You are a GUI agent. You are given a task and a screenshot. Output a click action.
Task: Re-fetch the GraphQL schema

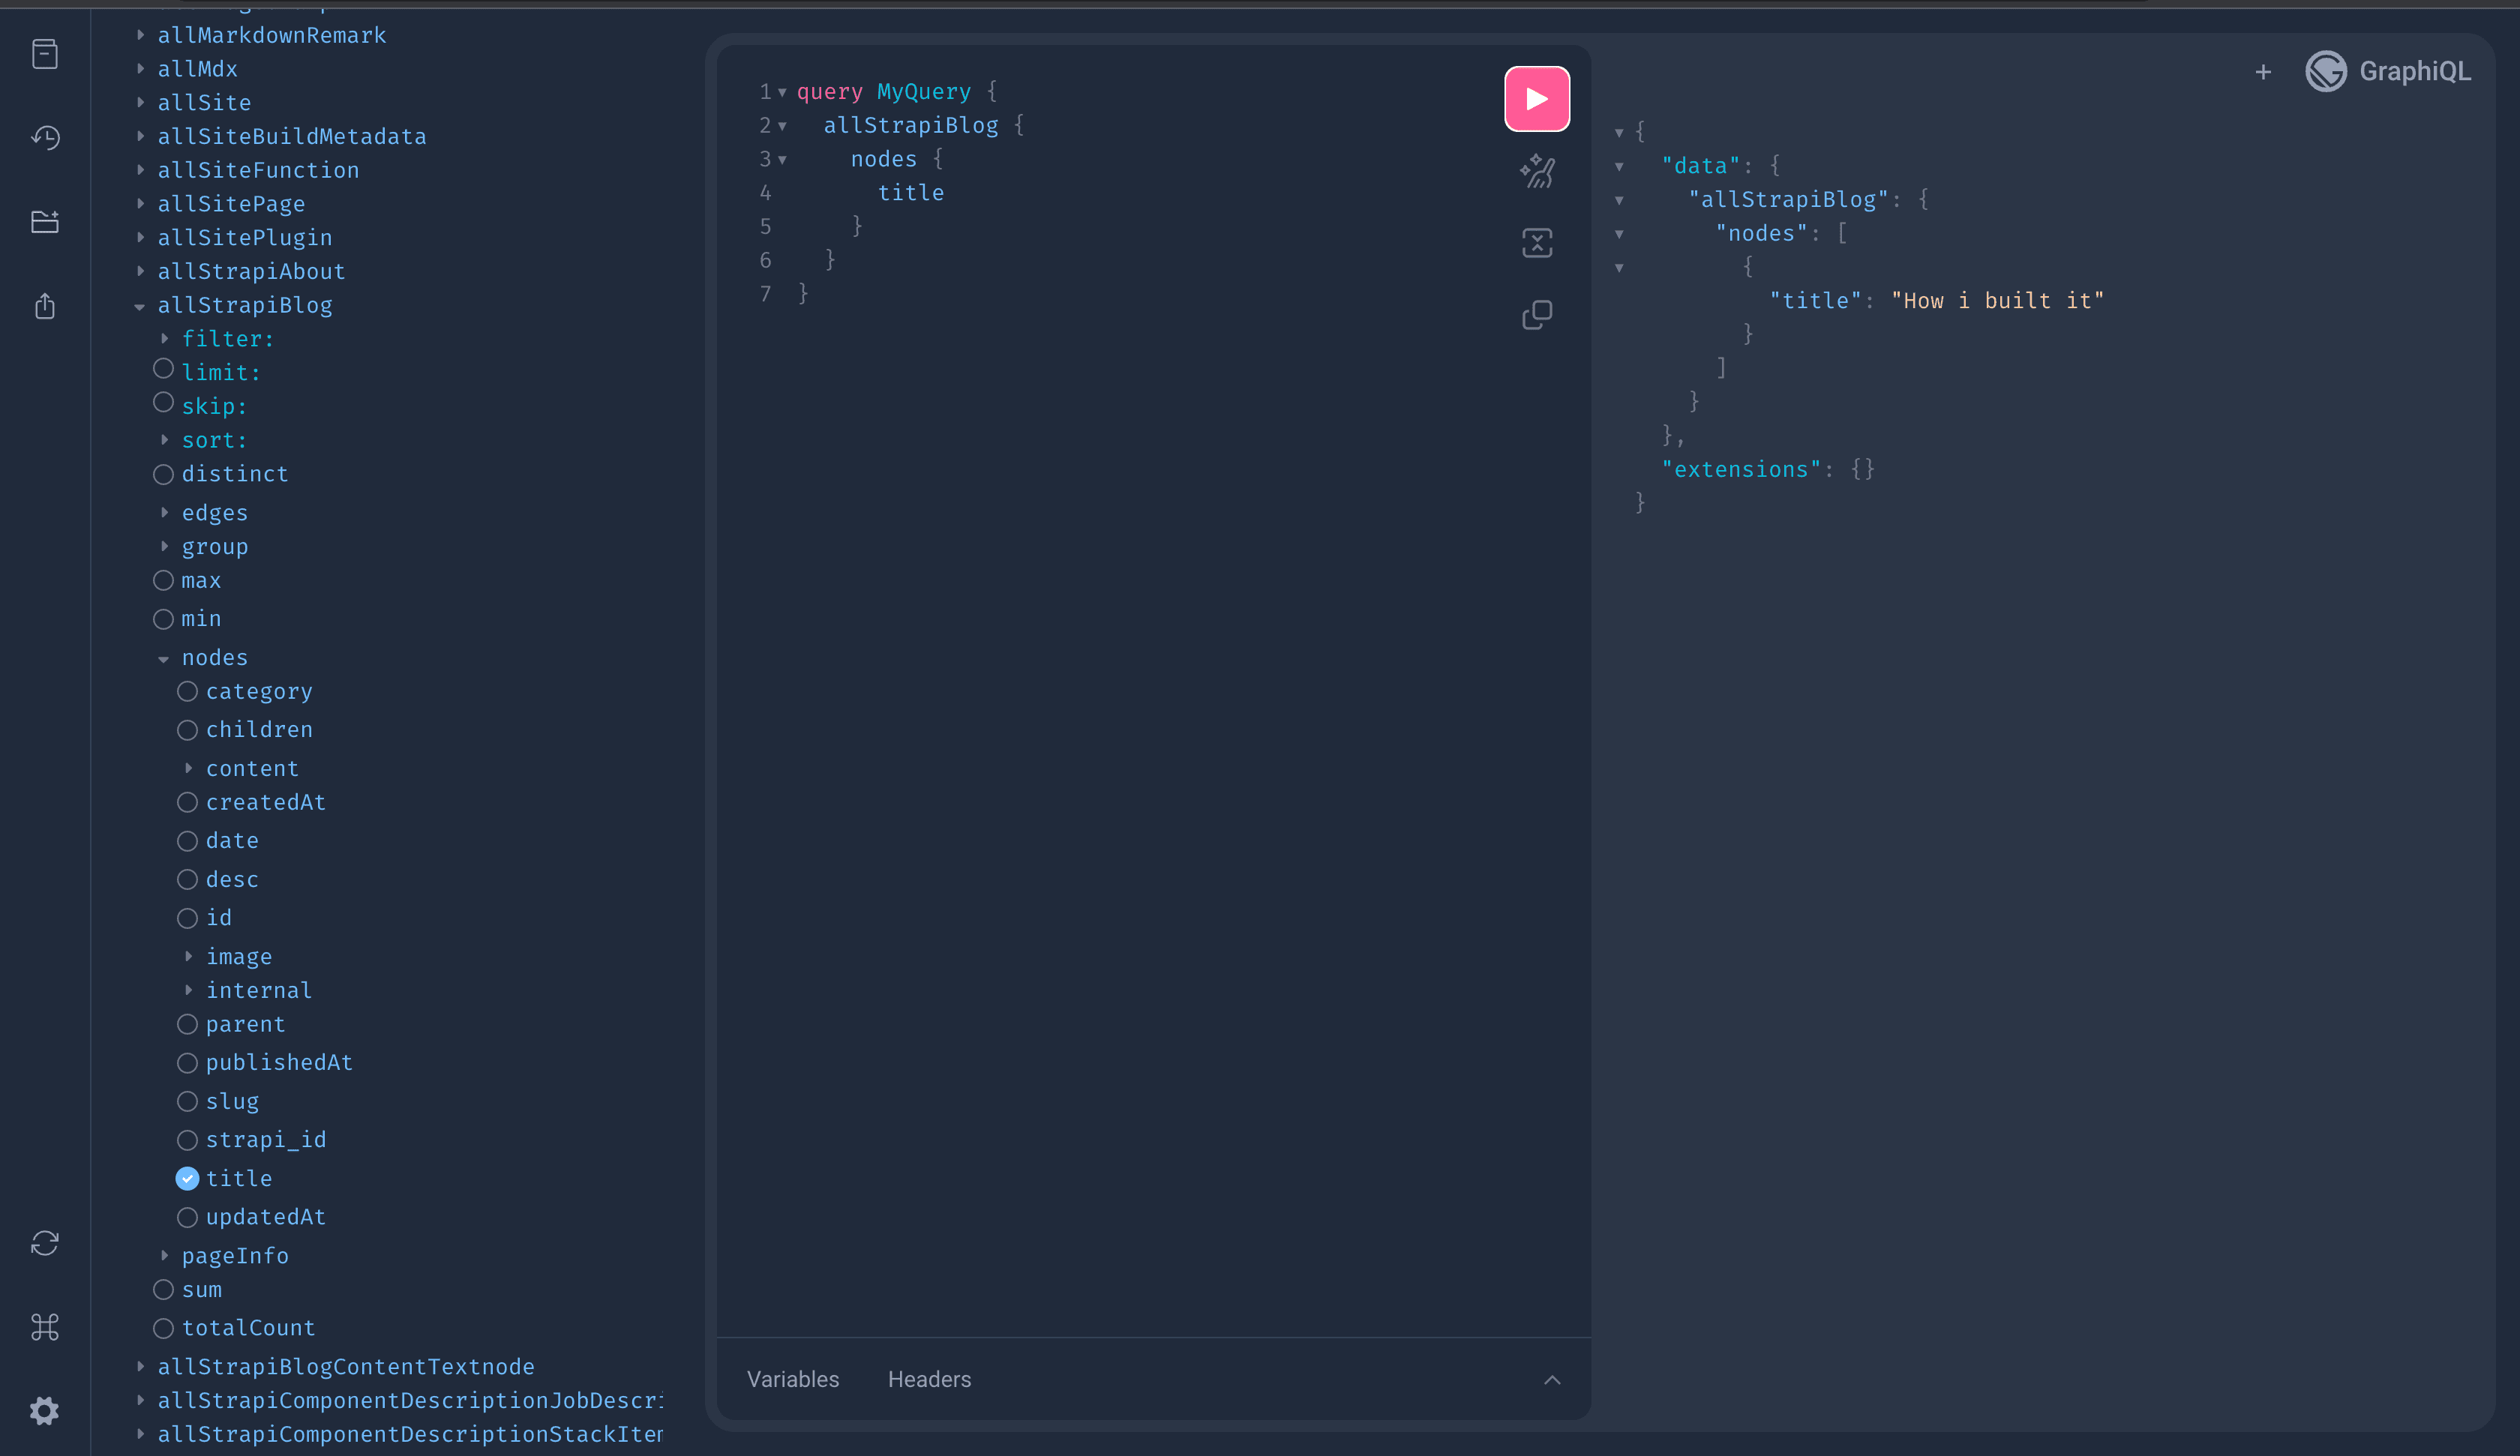click(x=45, y=1243)
